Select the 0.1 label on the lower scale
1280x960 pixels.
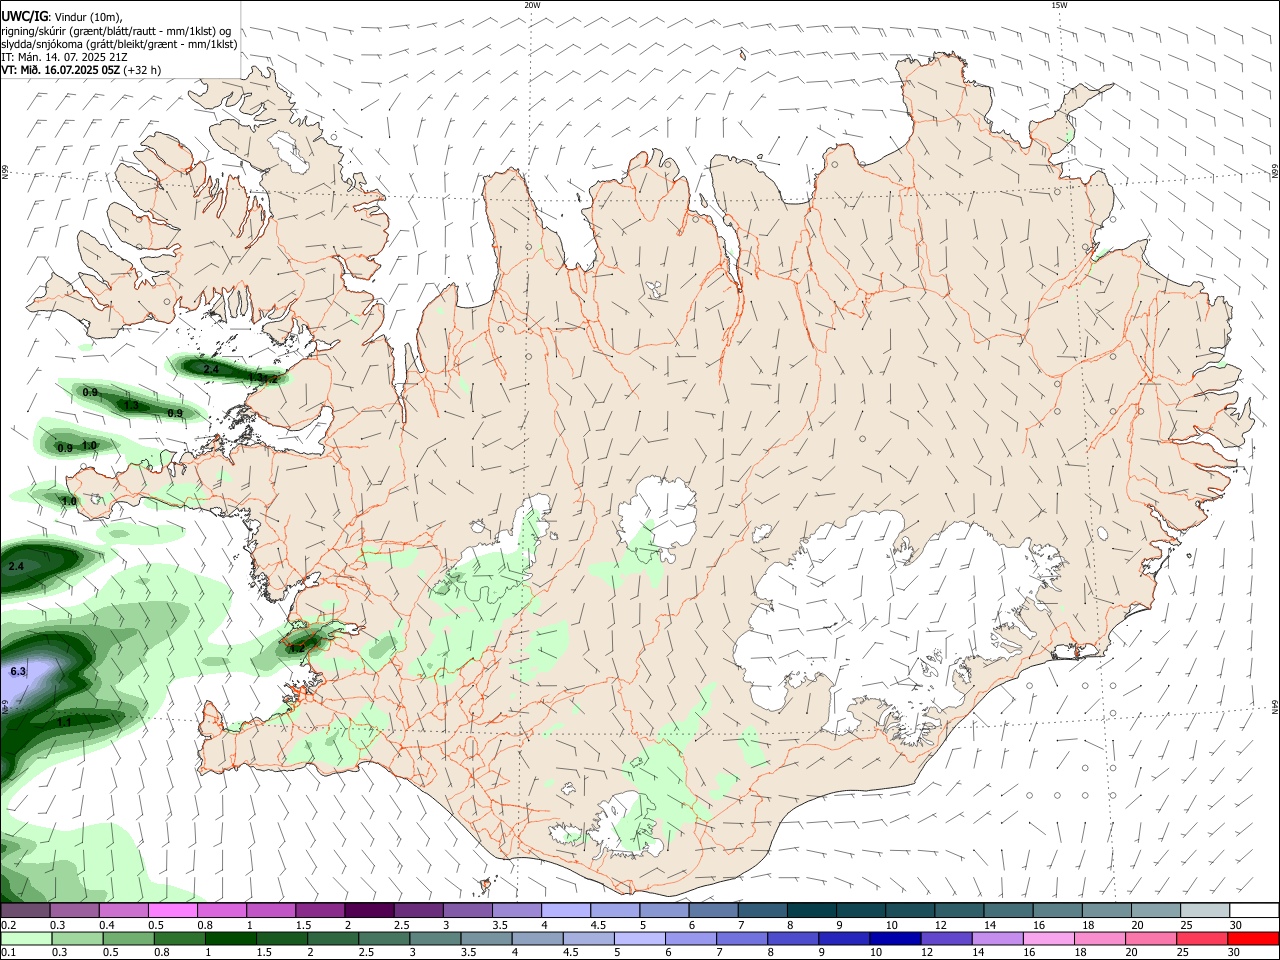pyautogui.click(x=8, y=953)
